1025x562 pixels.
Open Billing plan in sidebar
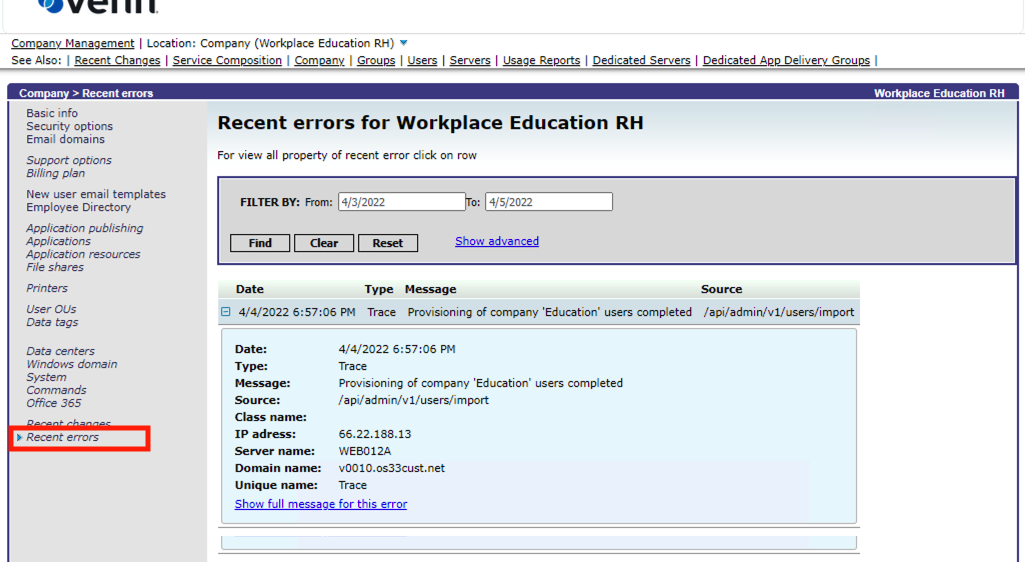(56, 173)
